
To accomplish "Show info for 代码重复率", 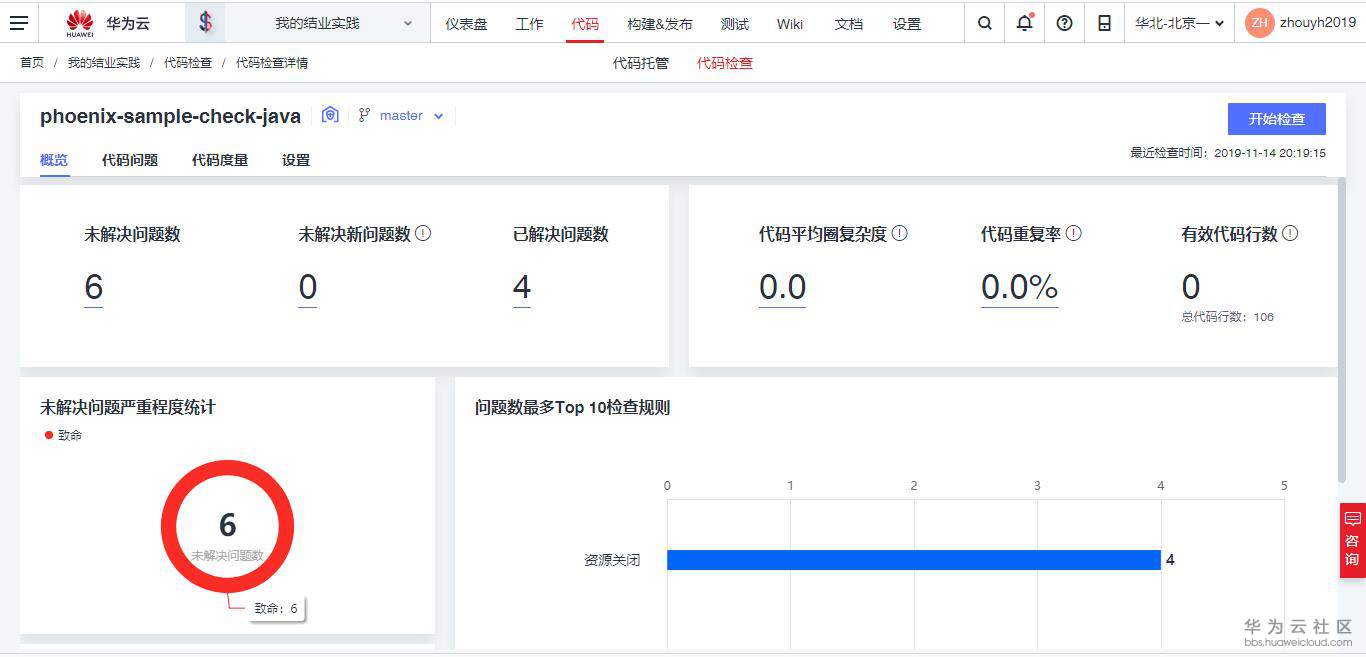I will tap(1073, 233).
